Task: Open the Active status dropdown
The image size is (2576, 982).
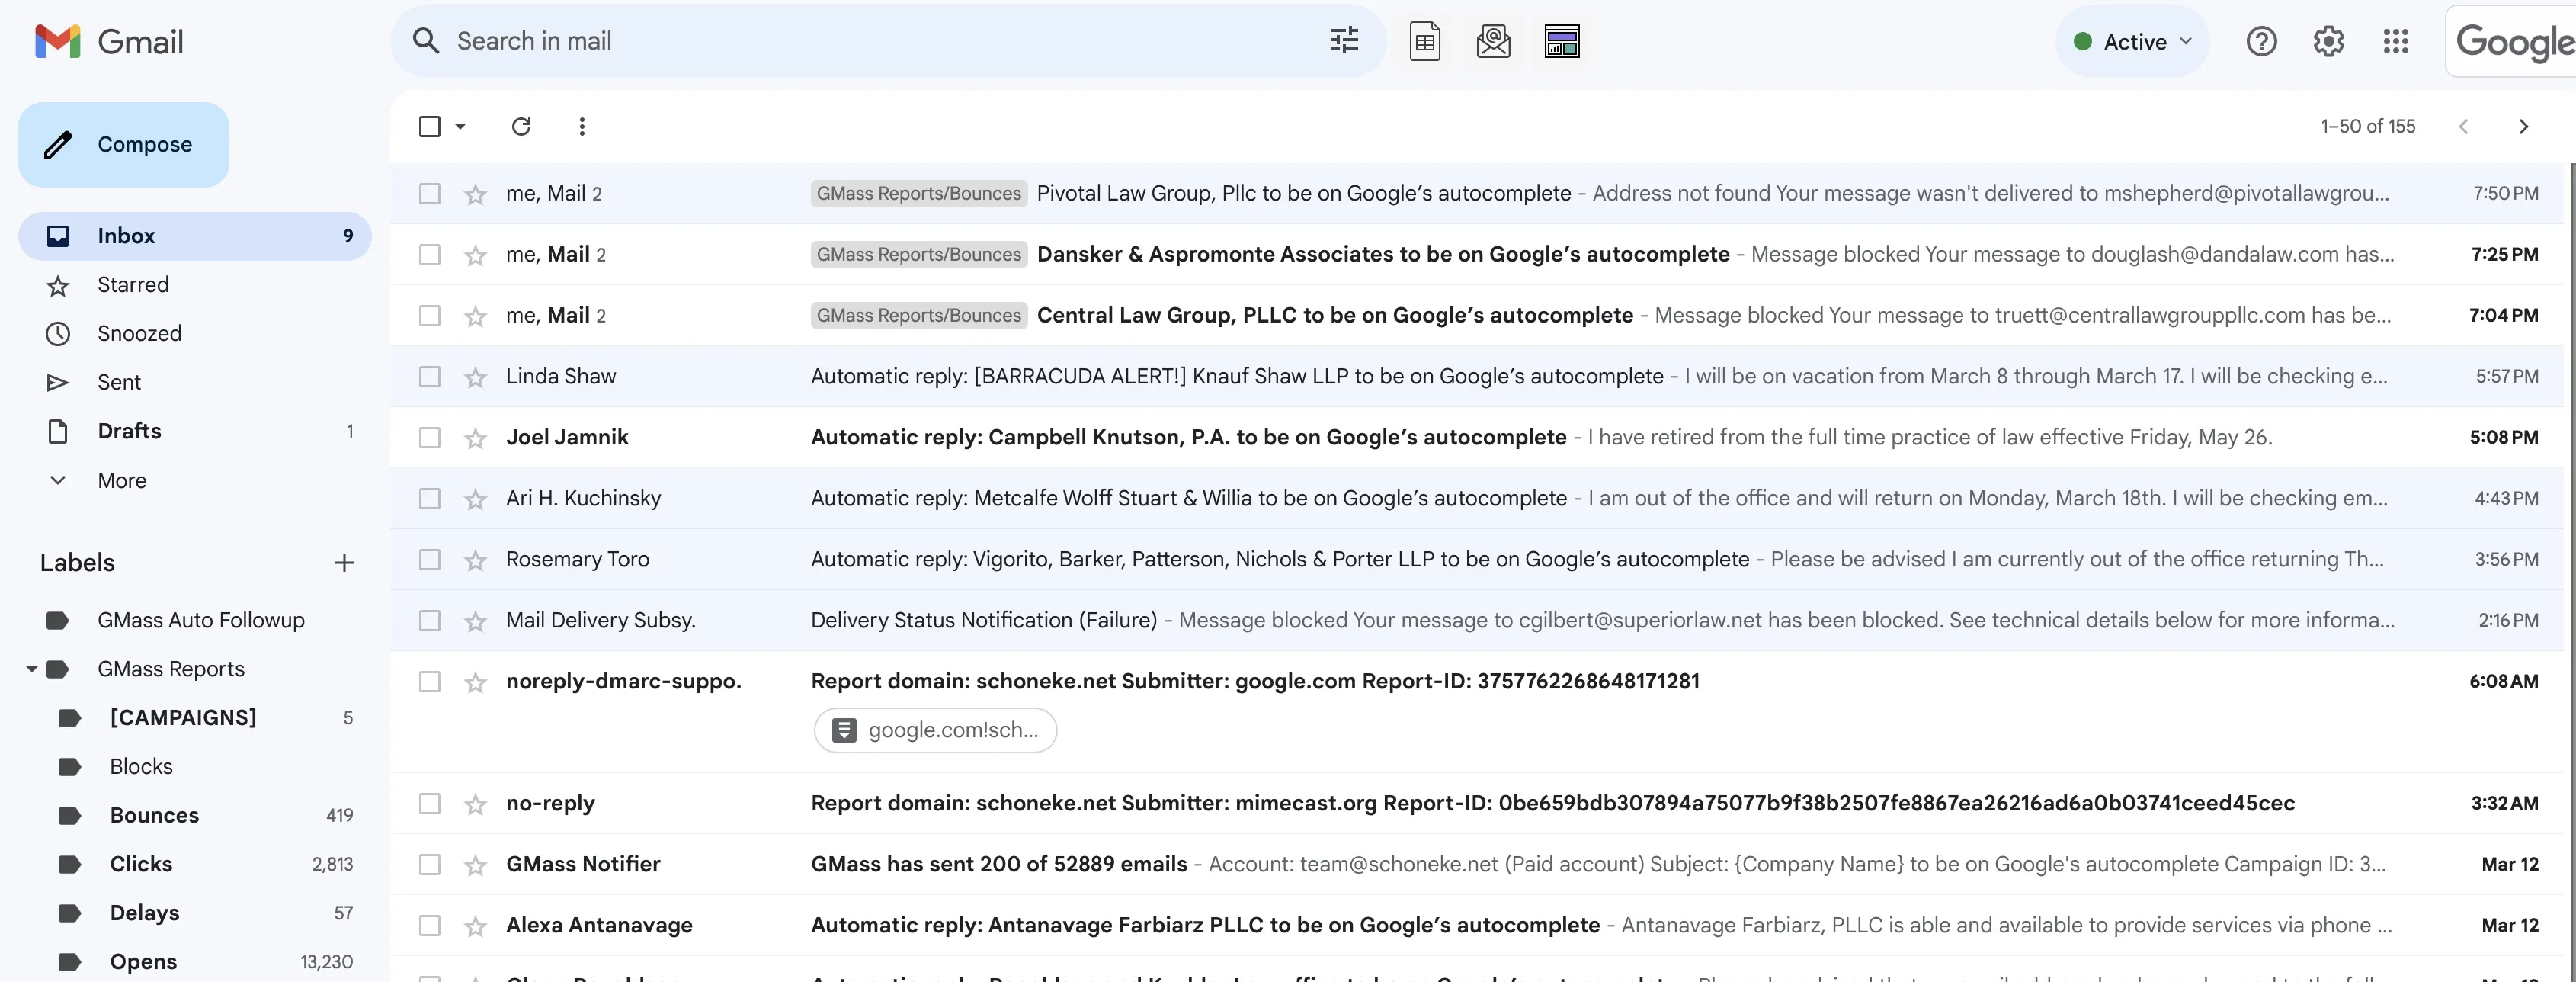Action: pyautogui.click(x=2132, y=41)
